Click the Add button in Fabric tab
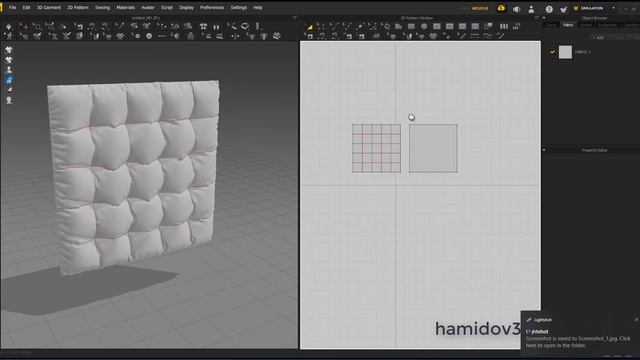Screen dimensions: 640x360 tap(598, 38)
